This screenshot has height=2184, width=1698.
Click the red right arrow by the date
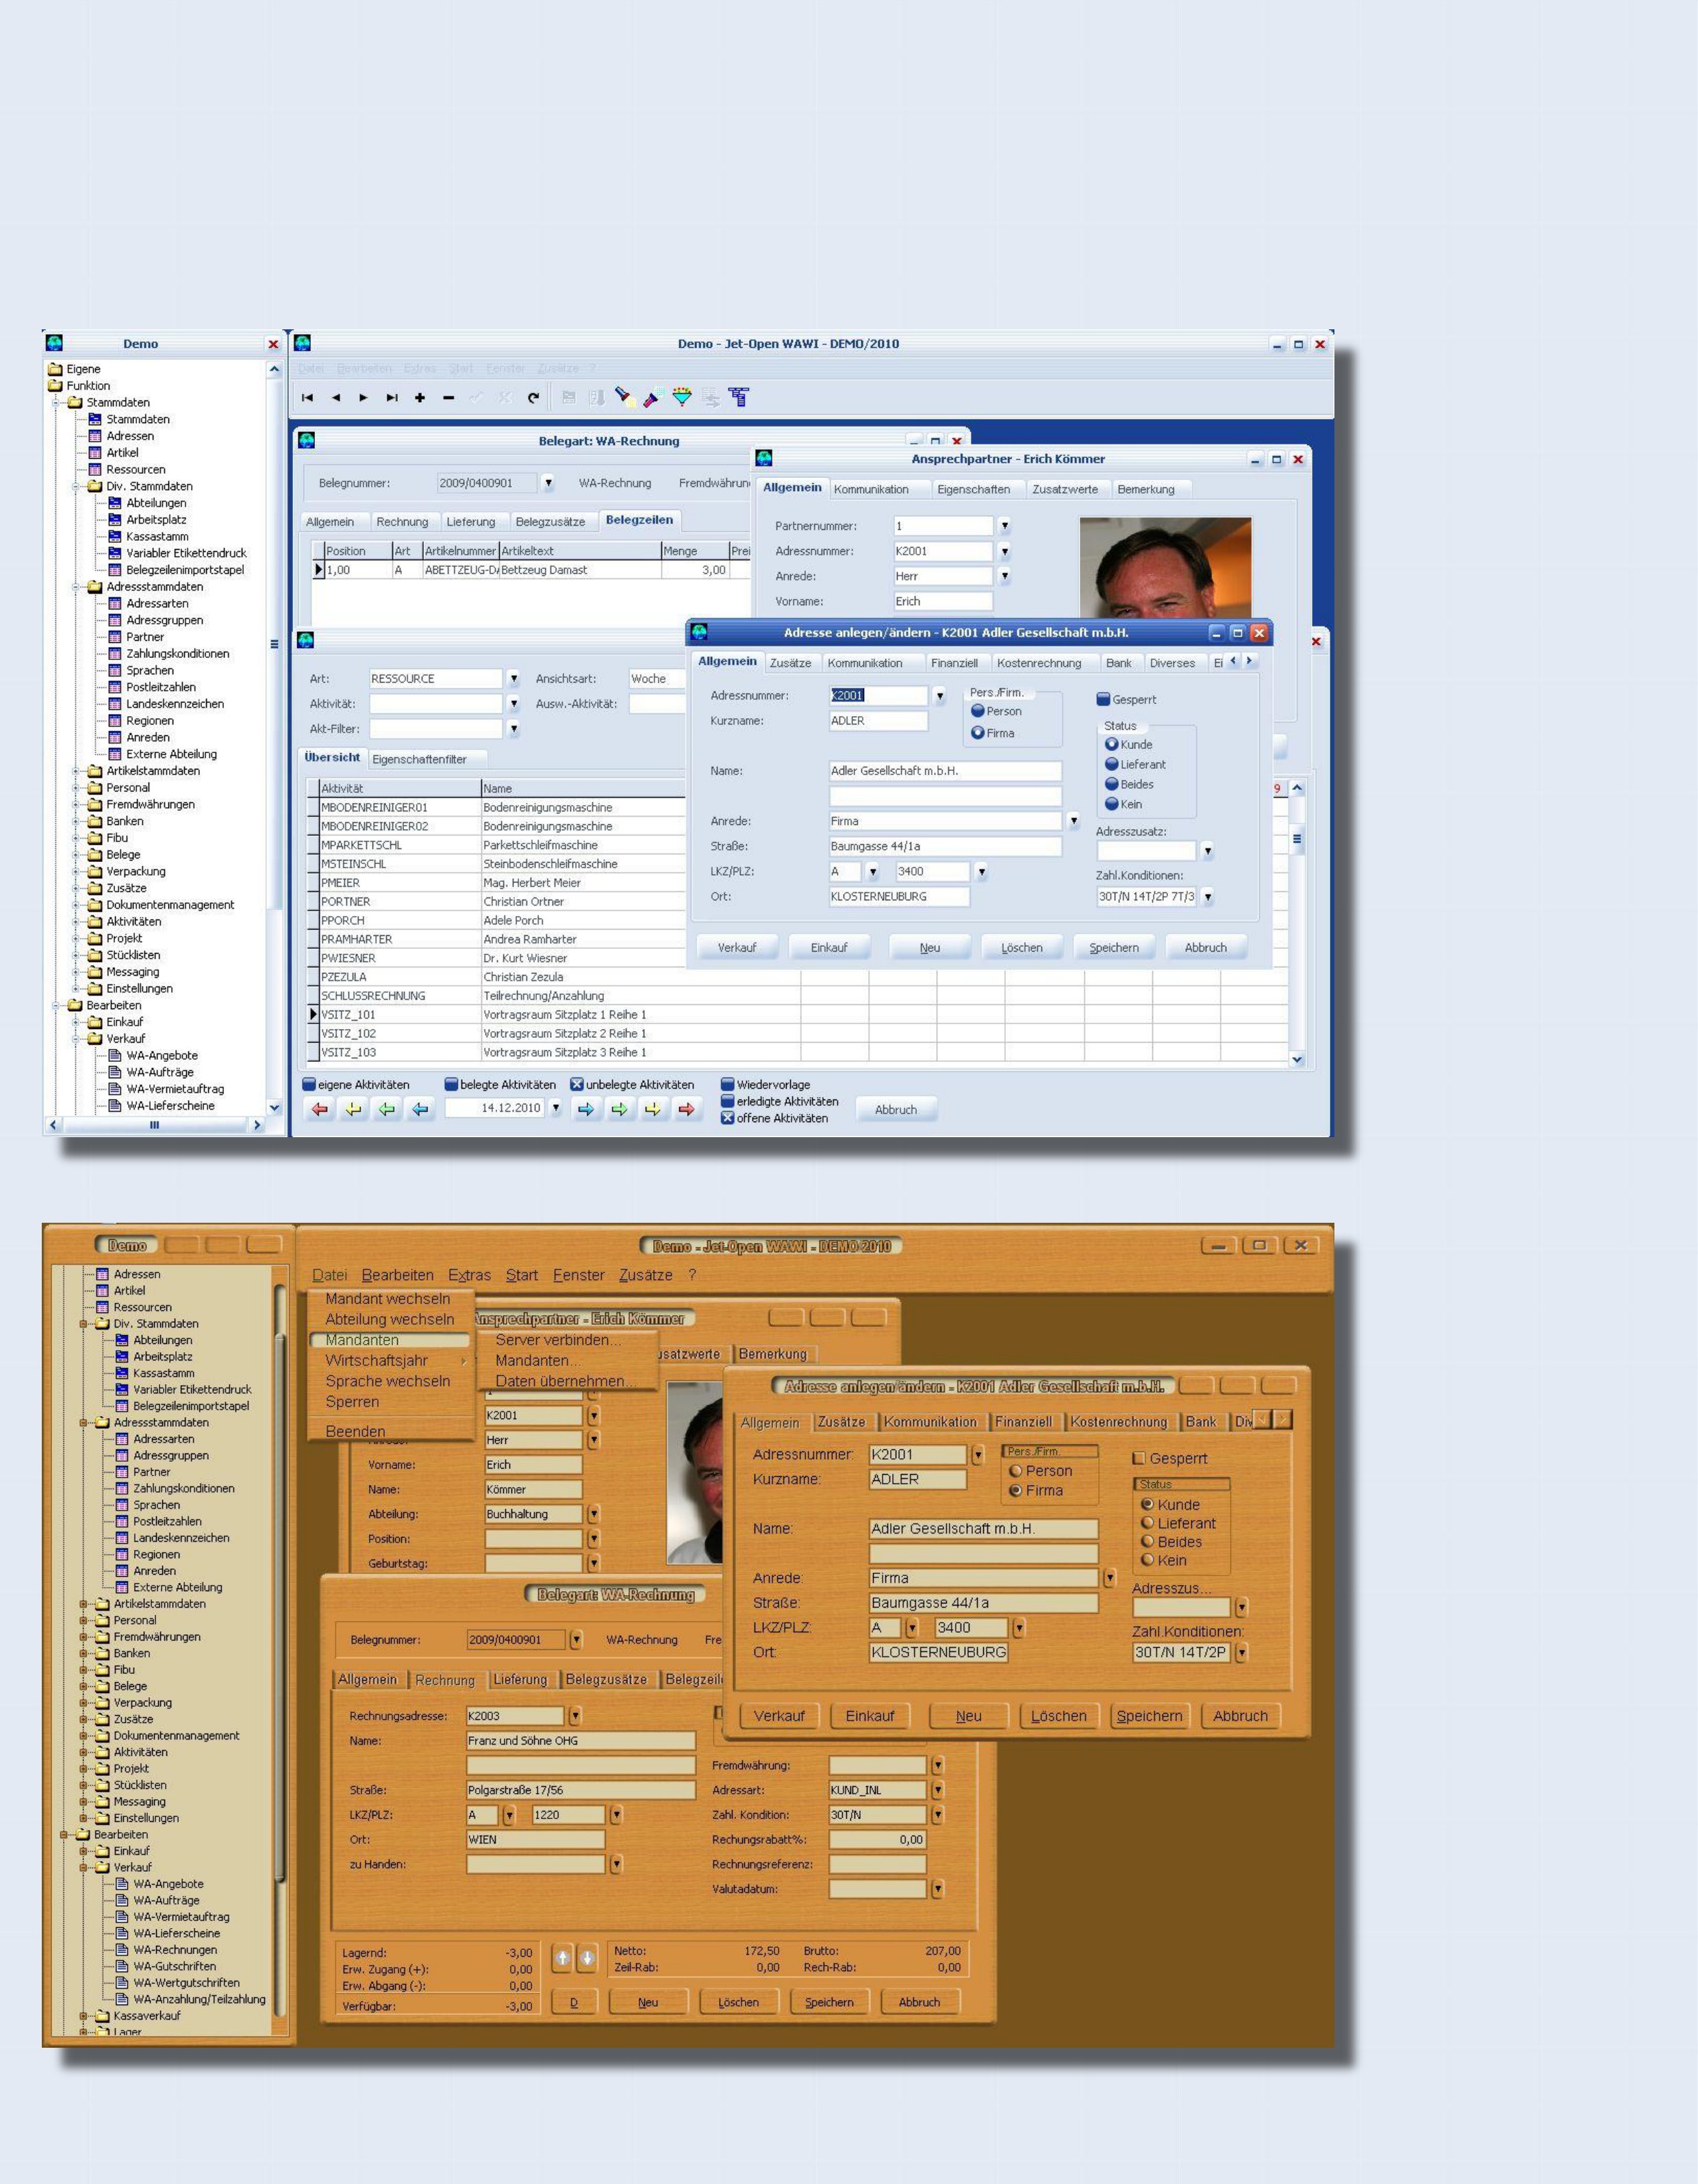(686, 1109)
